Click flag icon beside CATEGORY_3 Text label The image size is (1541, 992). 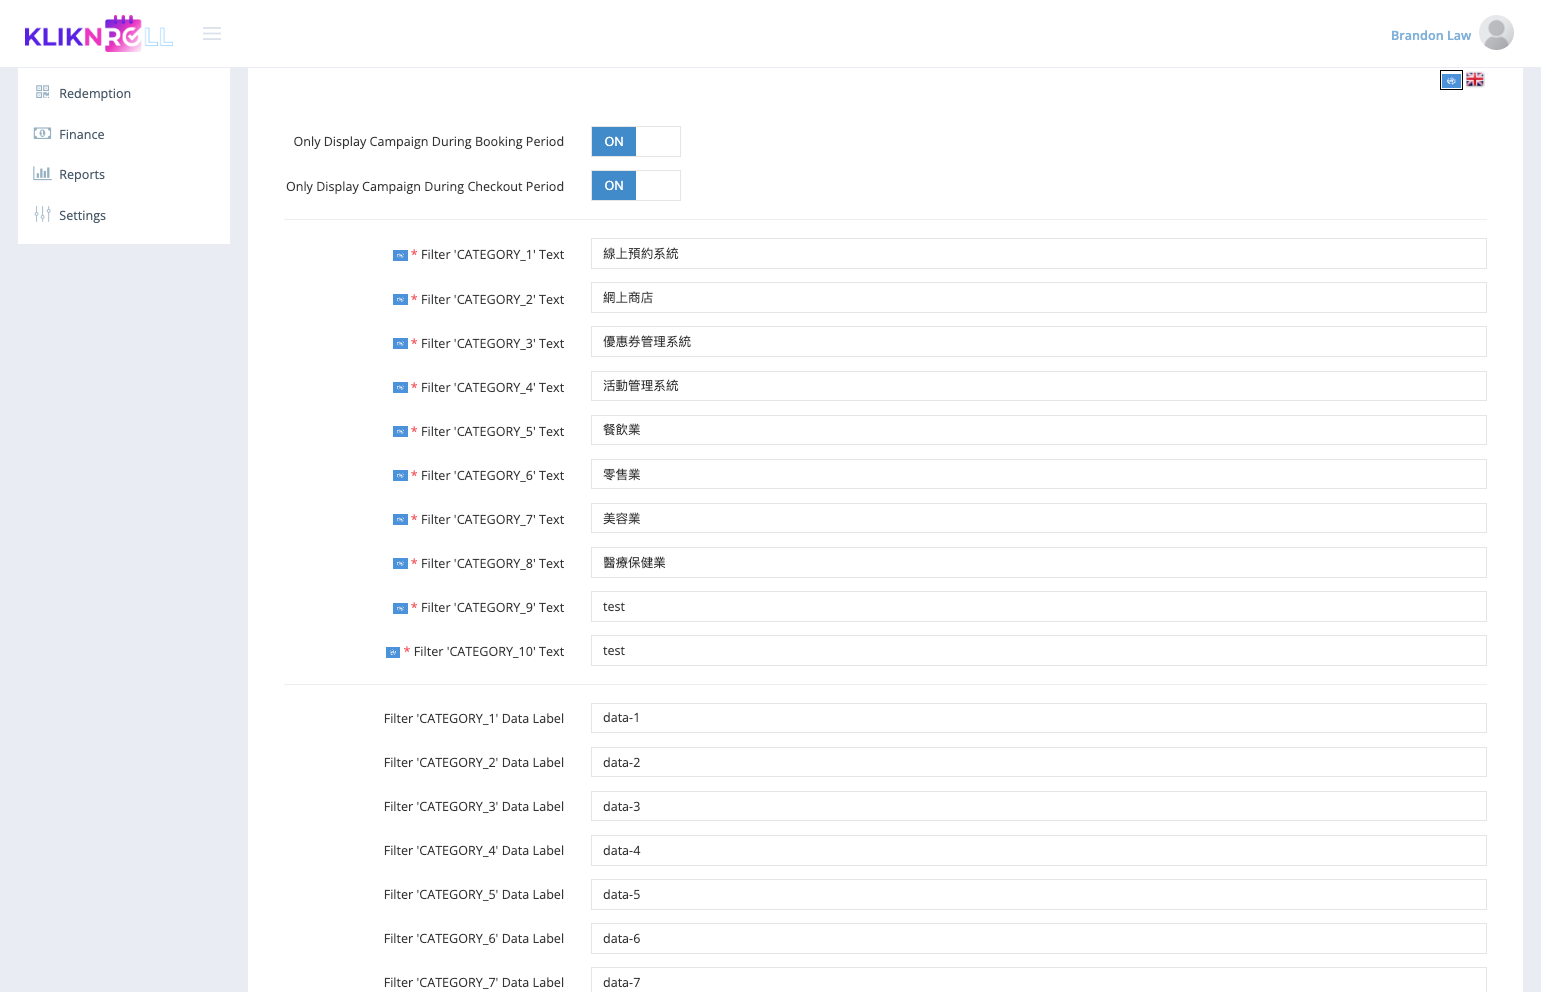(400, 344)
